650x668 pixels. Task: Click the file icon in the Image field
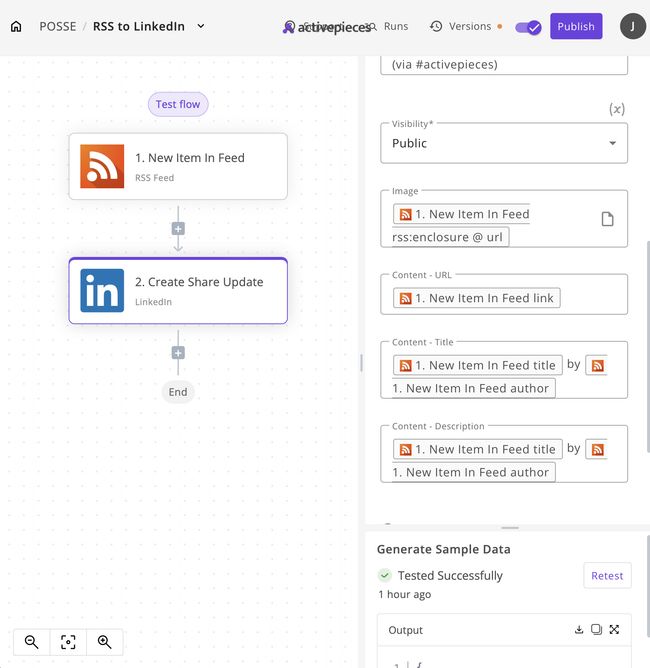pos(607,219)
